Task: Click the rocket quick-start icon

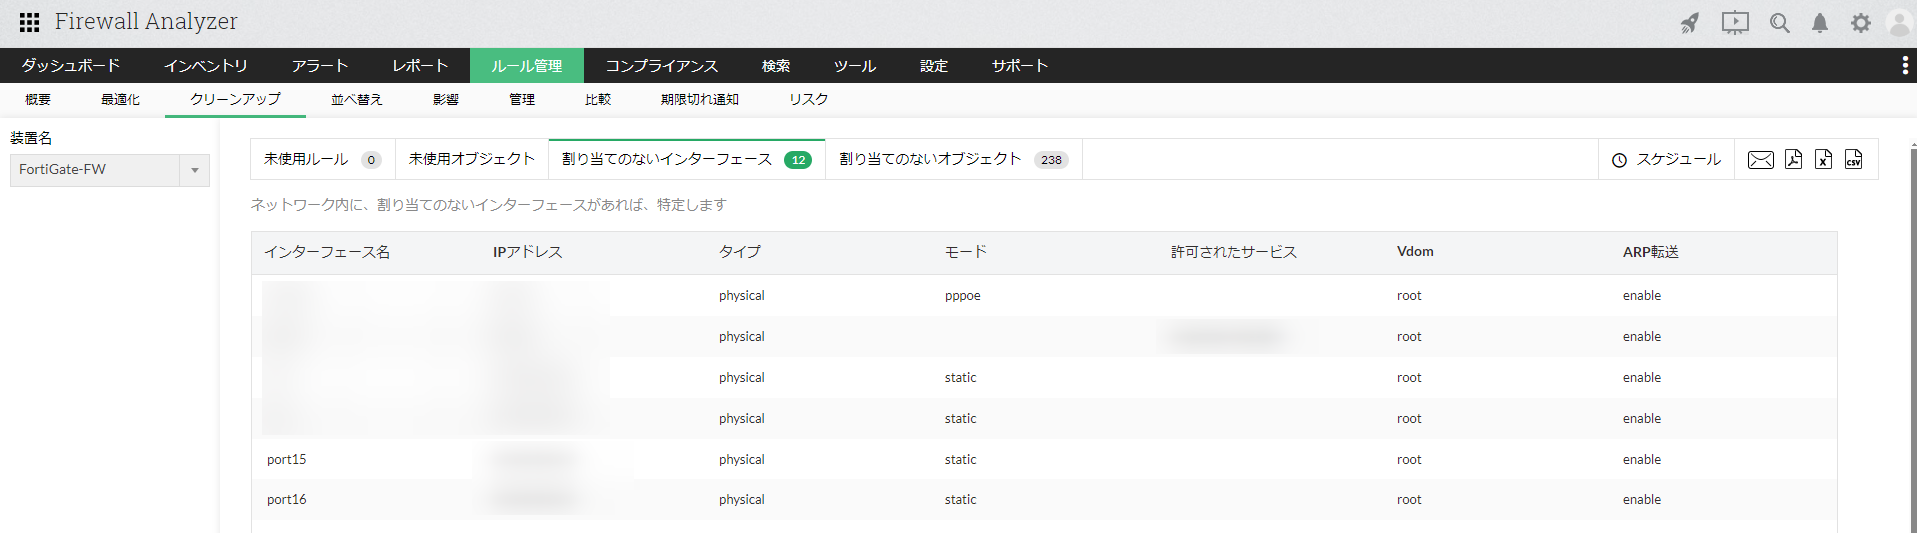Action: (x=1690, y=23)
